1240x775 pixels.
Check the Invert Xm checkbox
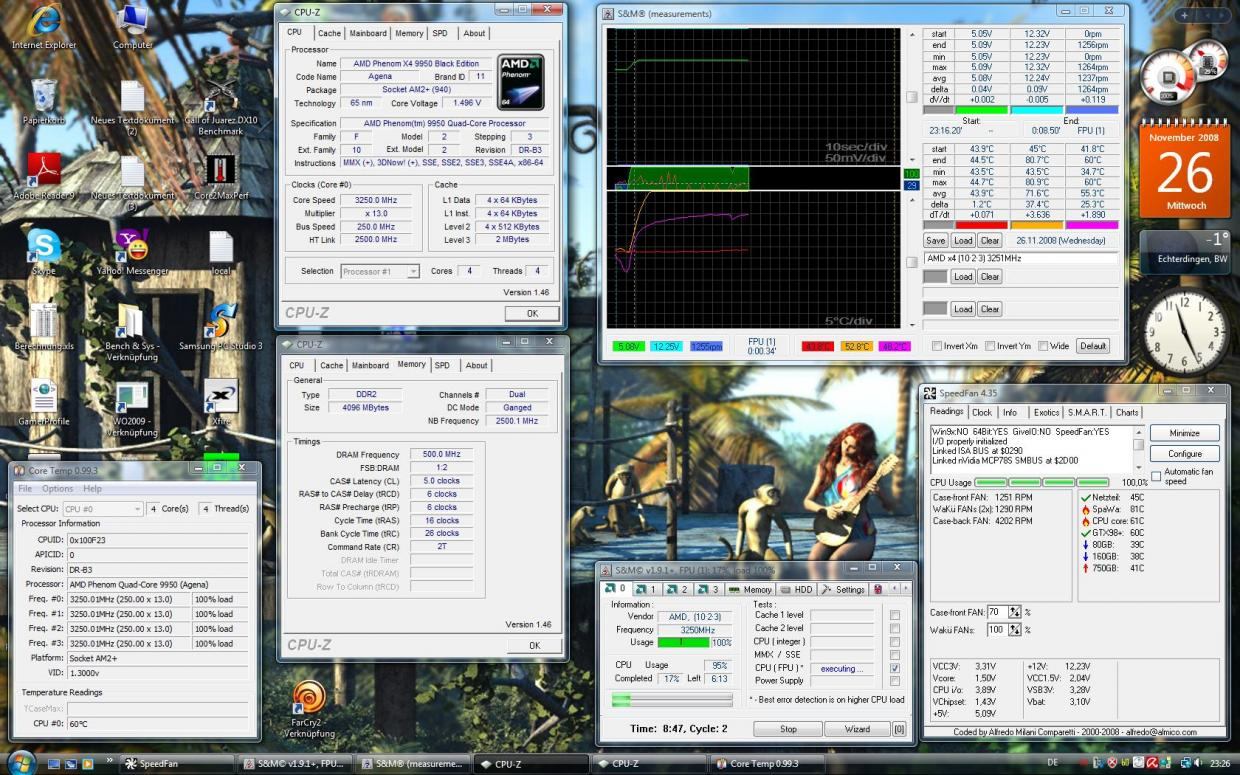tap(937, 346)
